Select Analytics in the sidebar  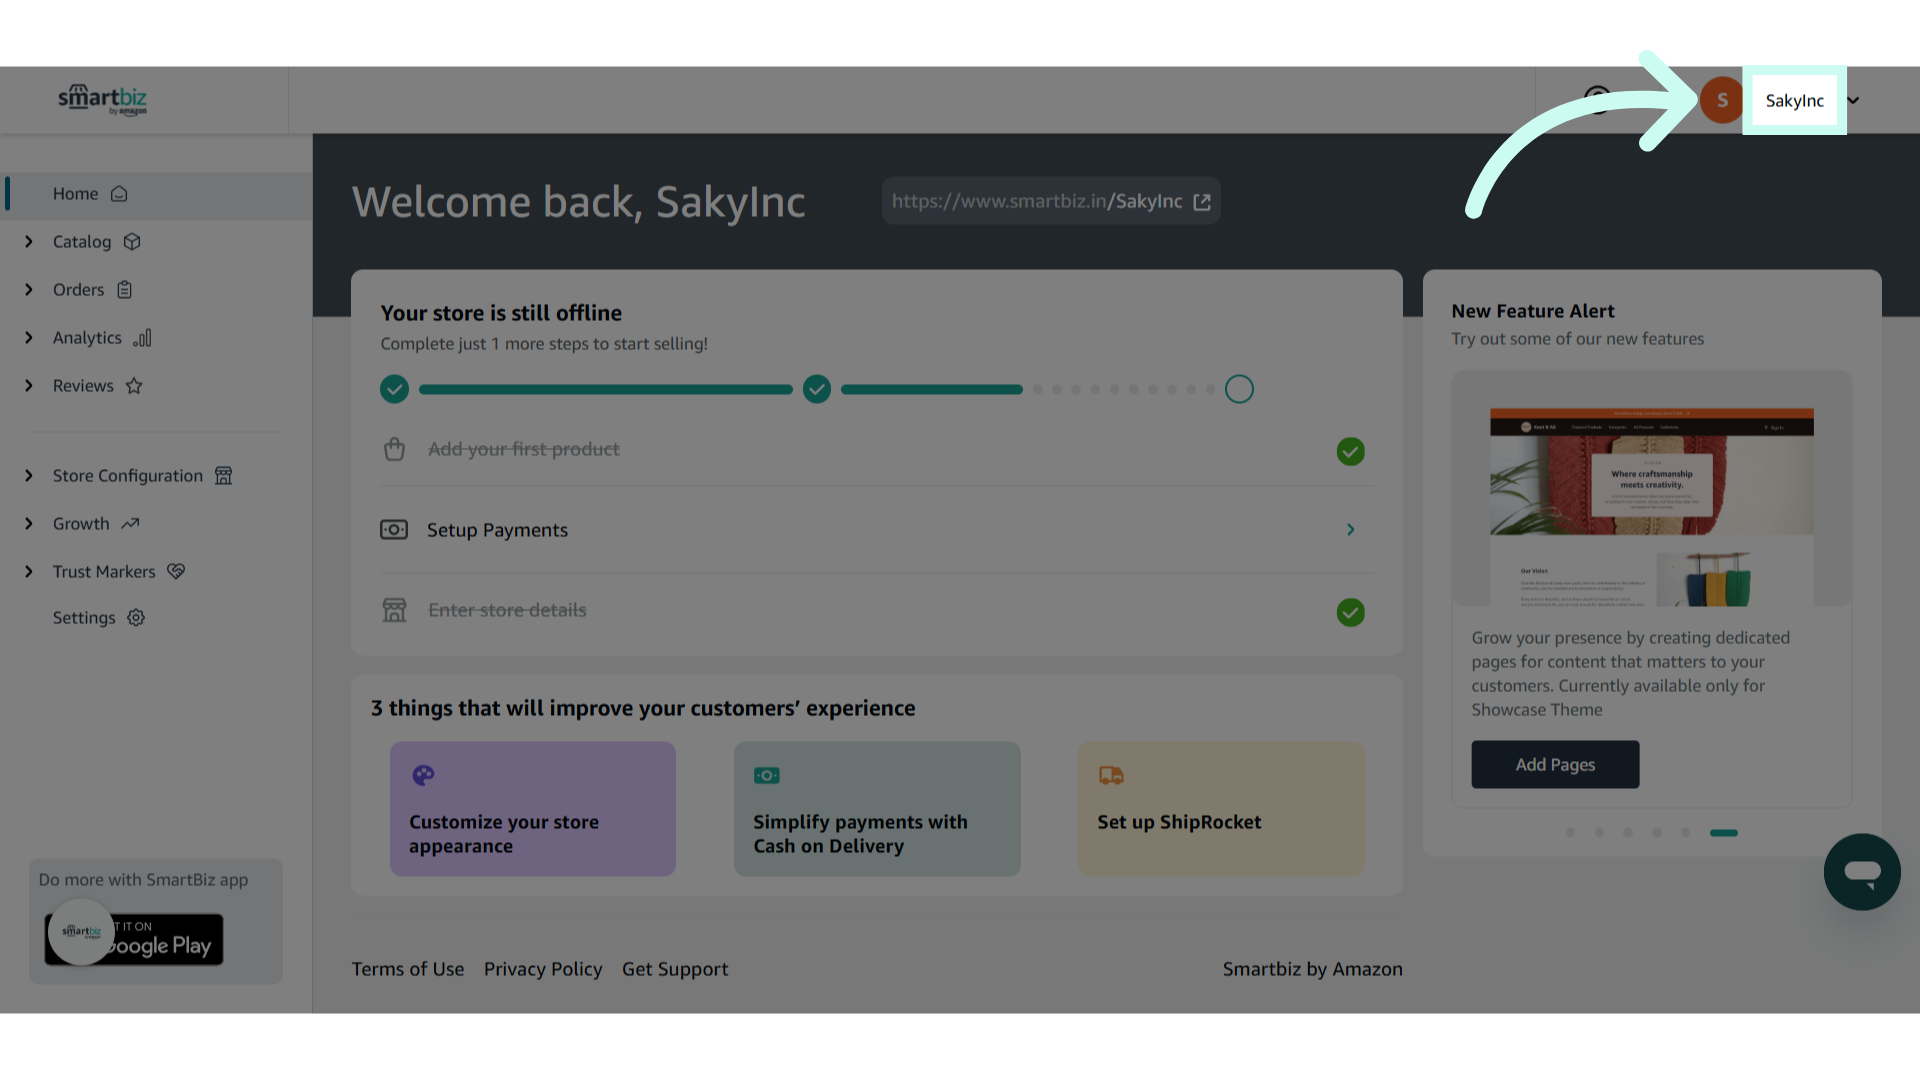pyautogui.click(x=87, y=338)
